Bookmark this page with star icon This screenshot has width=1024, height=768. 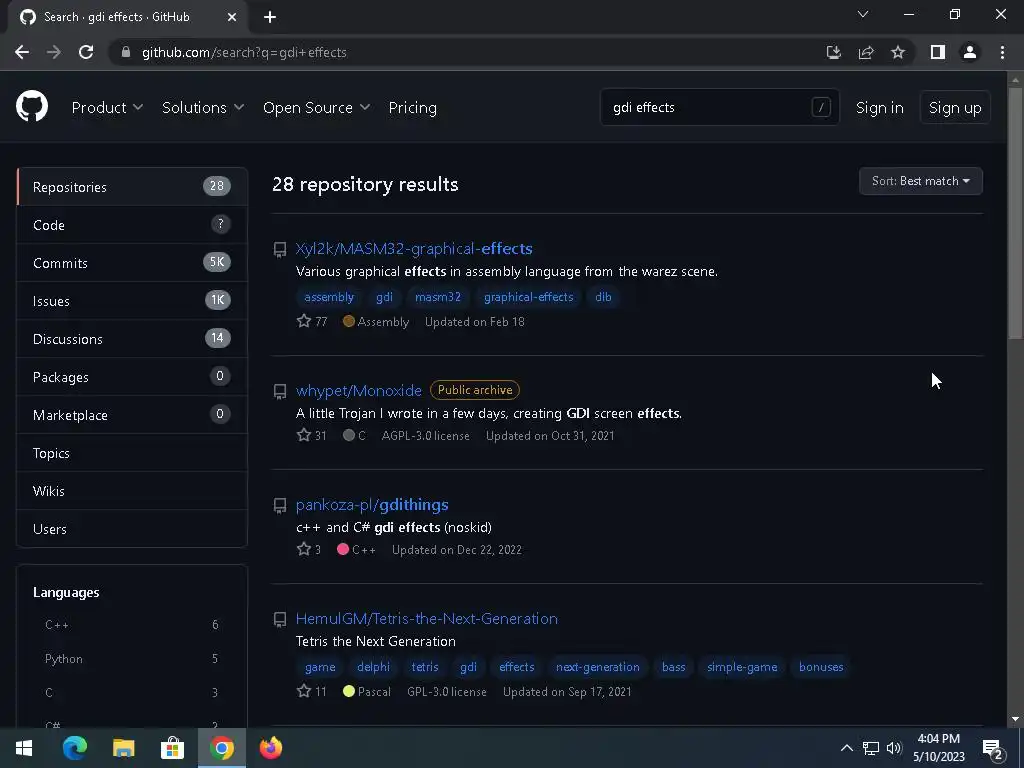click(898, 52)
